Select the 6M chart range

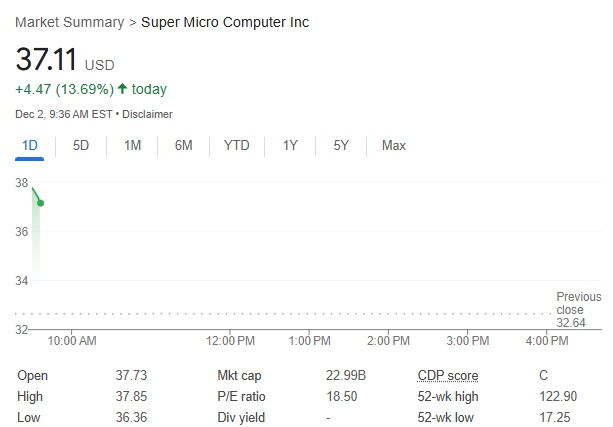183,146
